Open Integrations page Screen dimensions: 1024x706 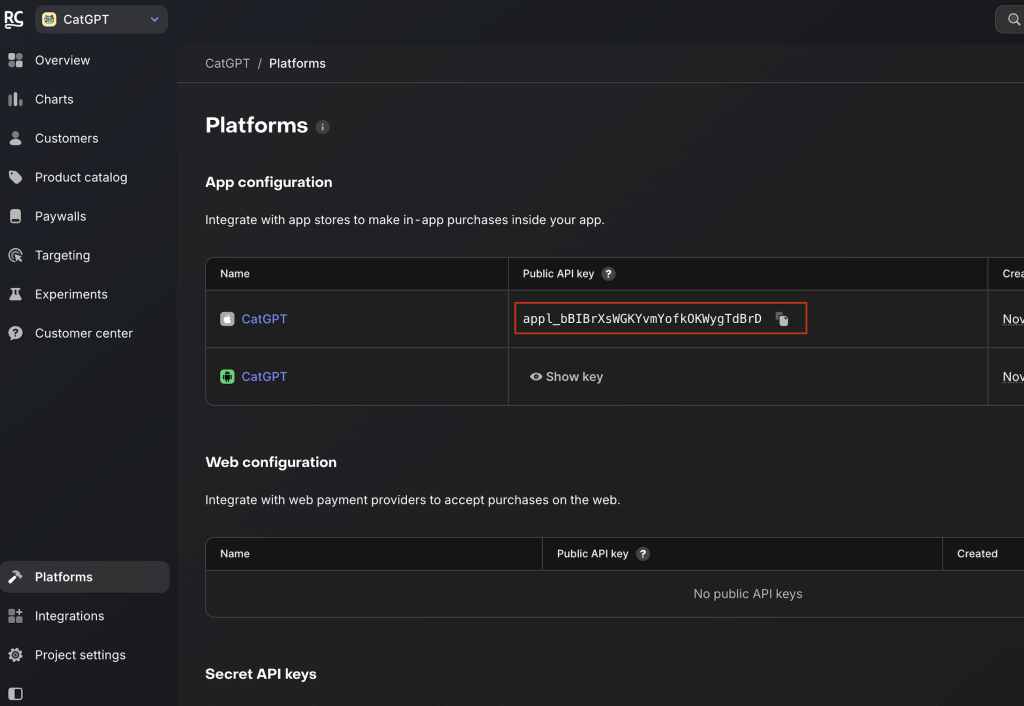coord(69,617)
